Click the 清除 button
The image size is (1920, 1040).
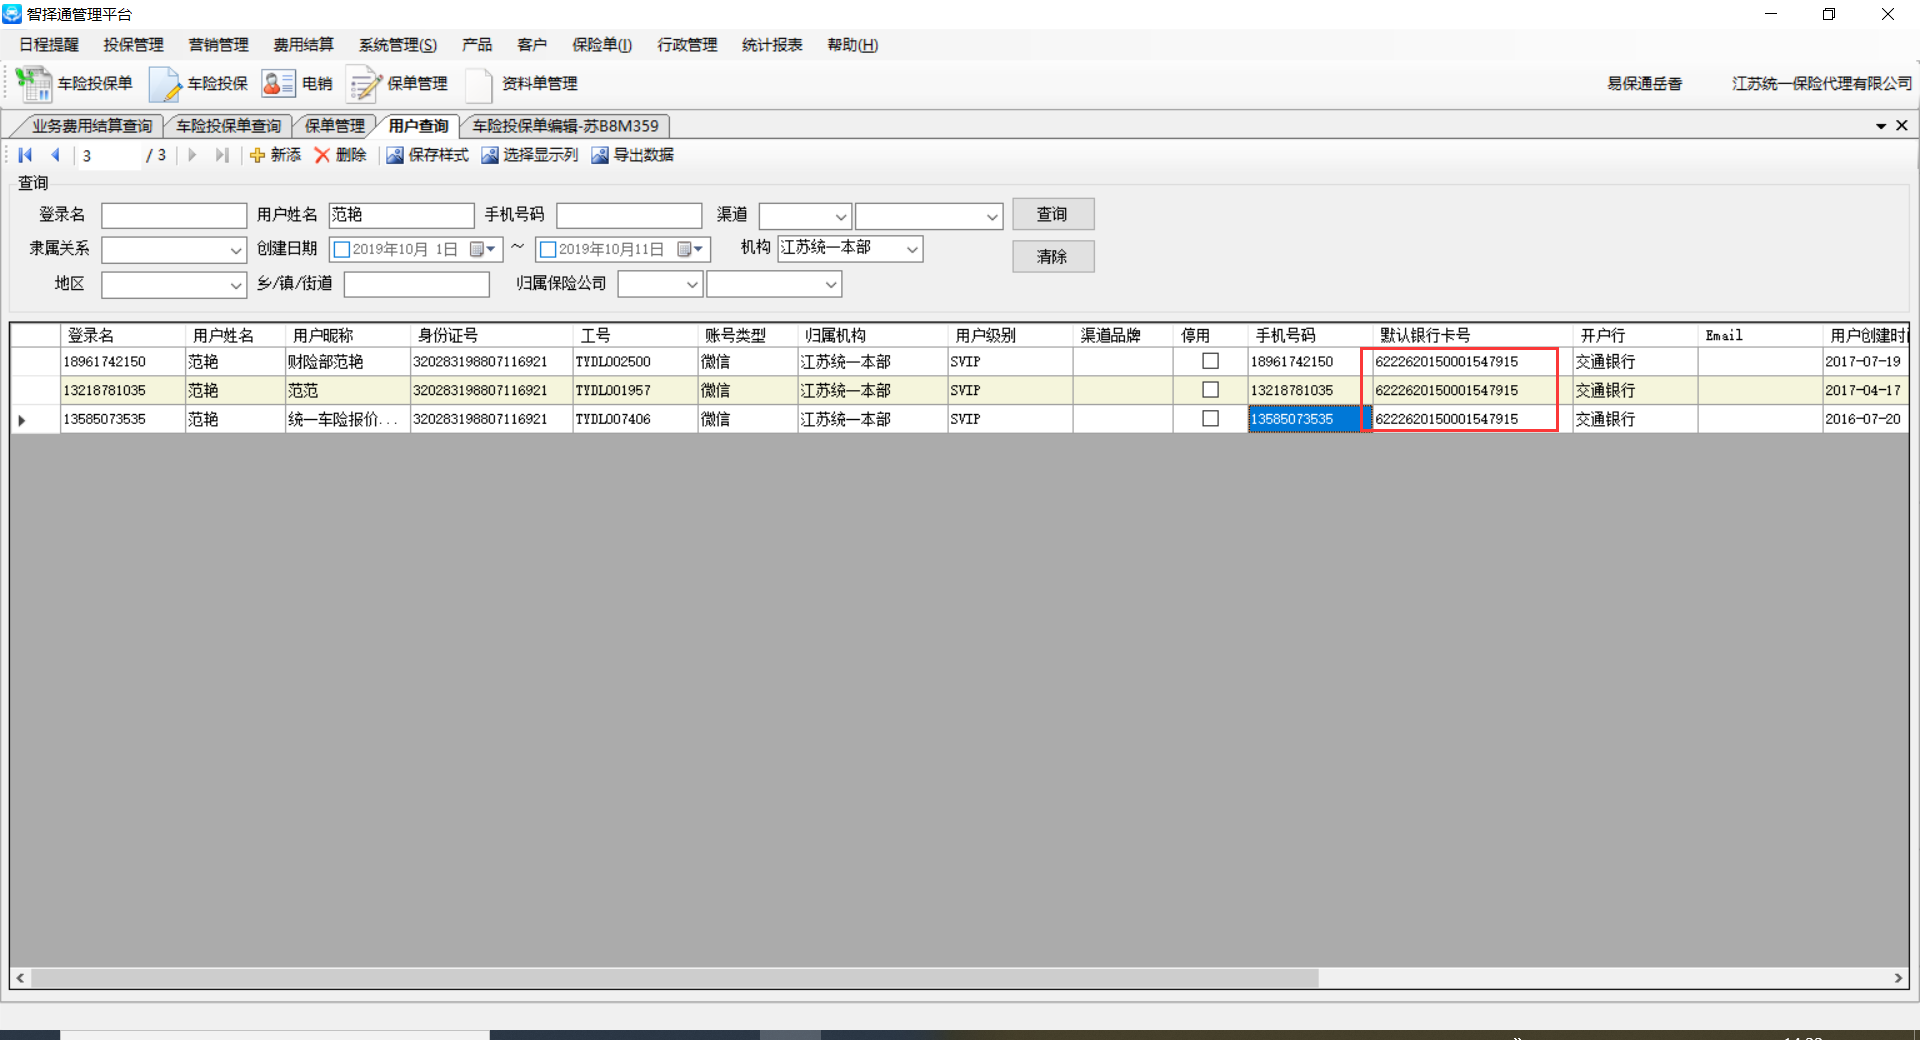point(1053,257)
